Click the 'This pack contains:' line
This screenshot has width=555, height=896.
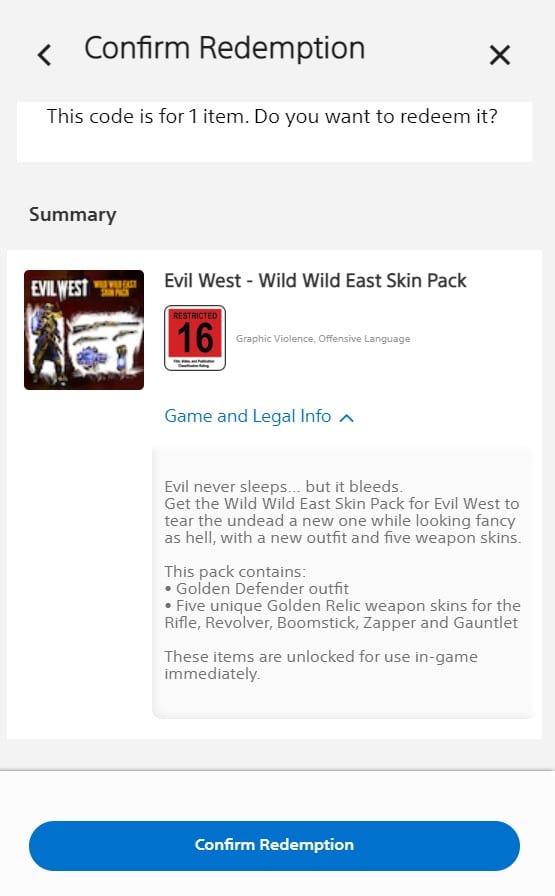tap(235, 571)
